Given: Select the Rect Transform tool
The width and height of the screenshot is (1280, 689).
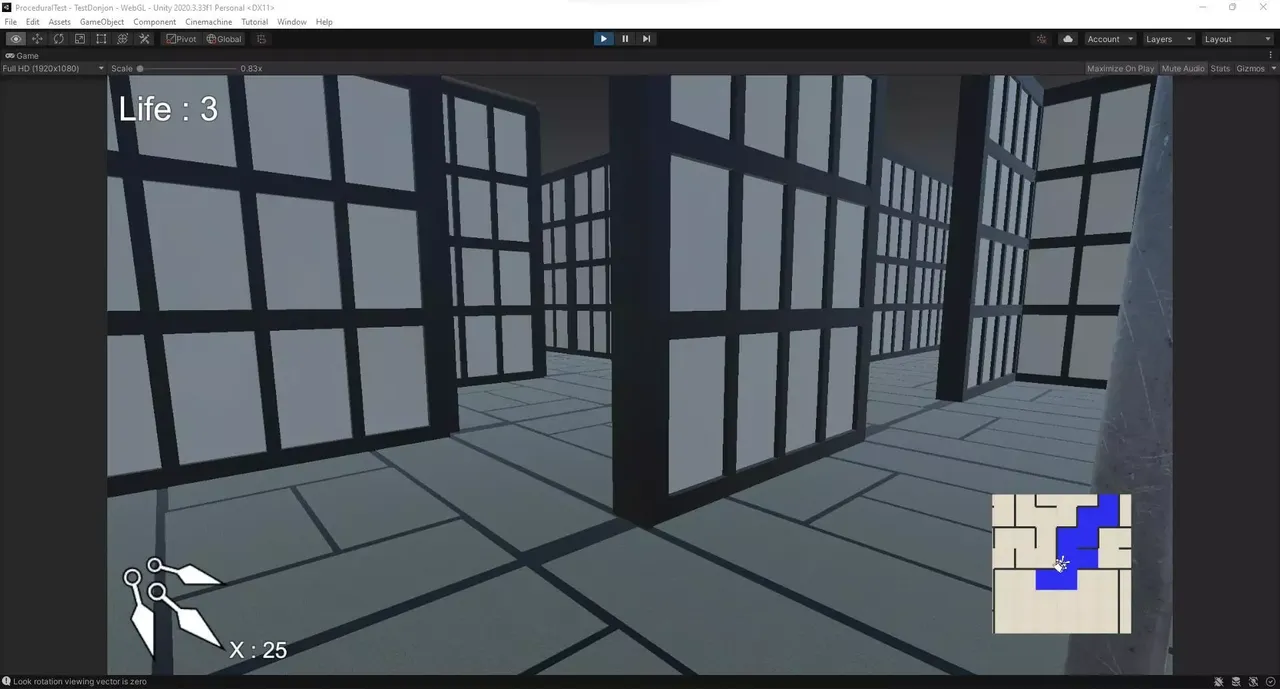Looking at the screenshot, I should pyautogui.click(x=101, y=39).
